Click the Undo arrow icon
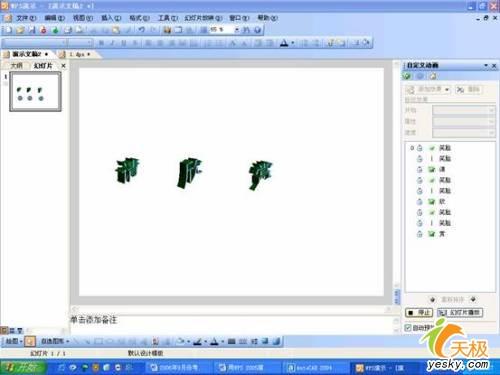The width and height of the screenshot is (500, 375). 142,30
